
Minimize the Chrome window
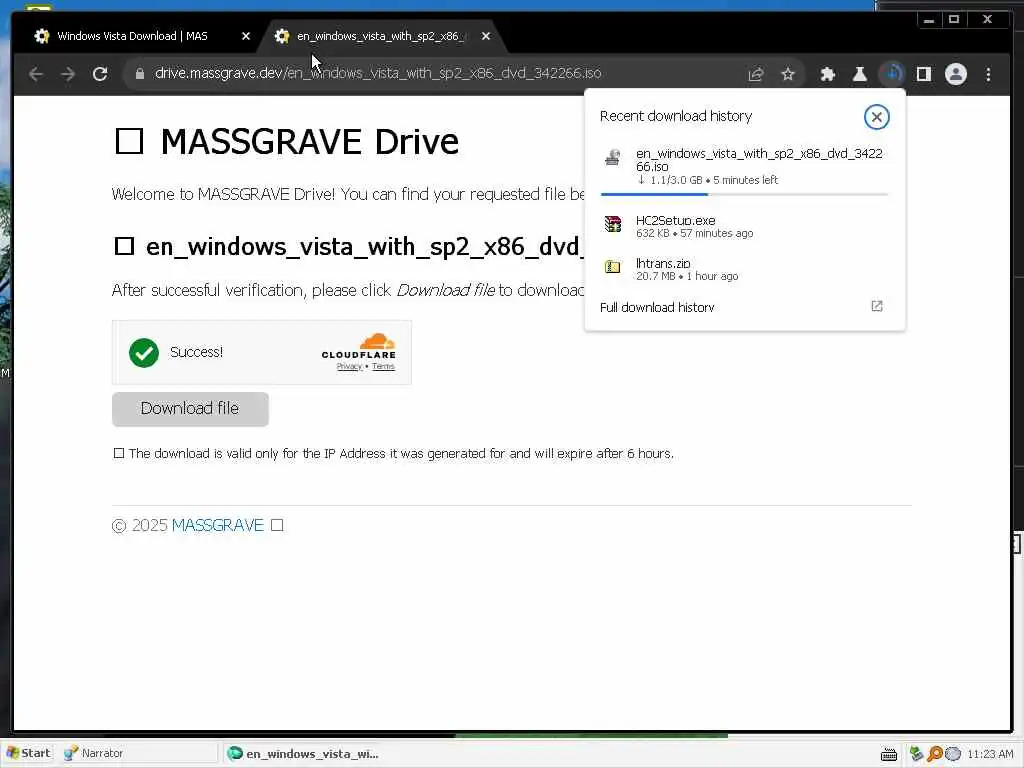[x=929, y=20]
